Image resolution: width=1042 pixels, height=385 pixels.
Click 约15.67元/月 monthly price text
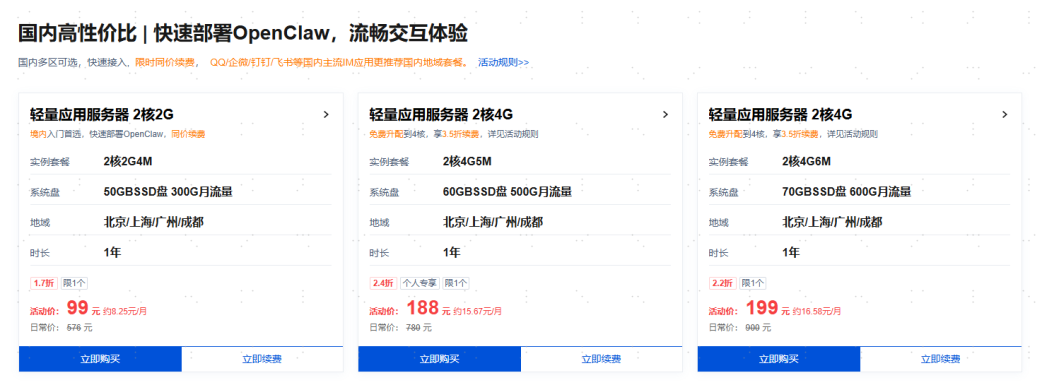click(x=478, y=311)
